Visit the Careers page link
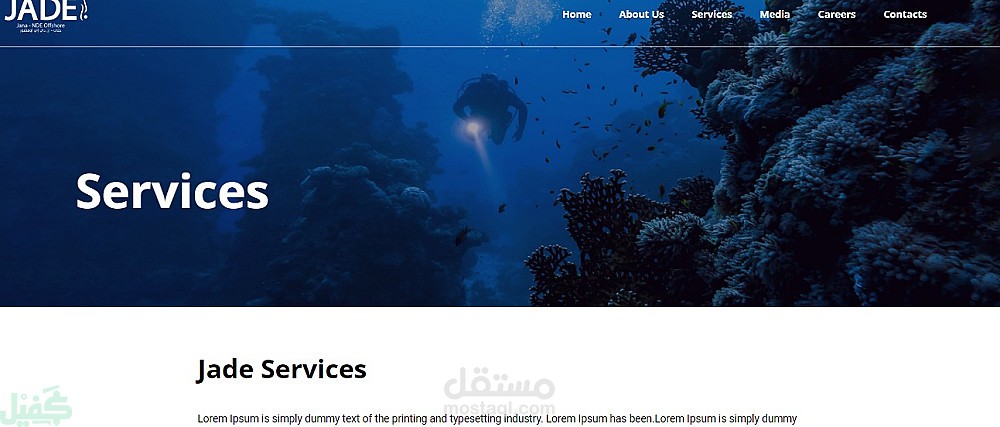The width and height of the screenshot is (1000, 427). tap(836, 14)
